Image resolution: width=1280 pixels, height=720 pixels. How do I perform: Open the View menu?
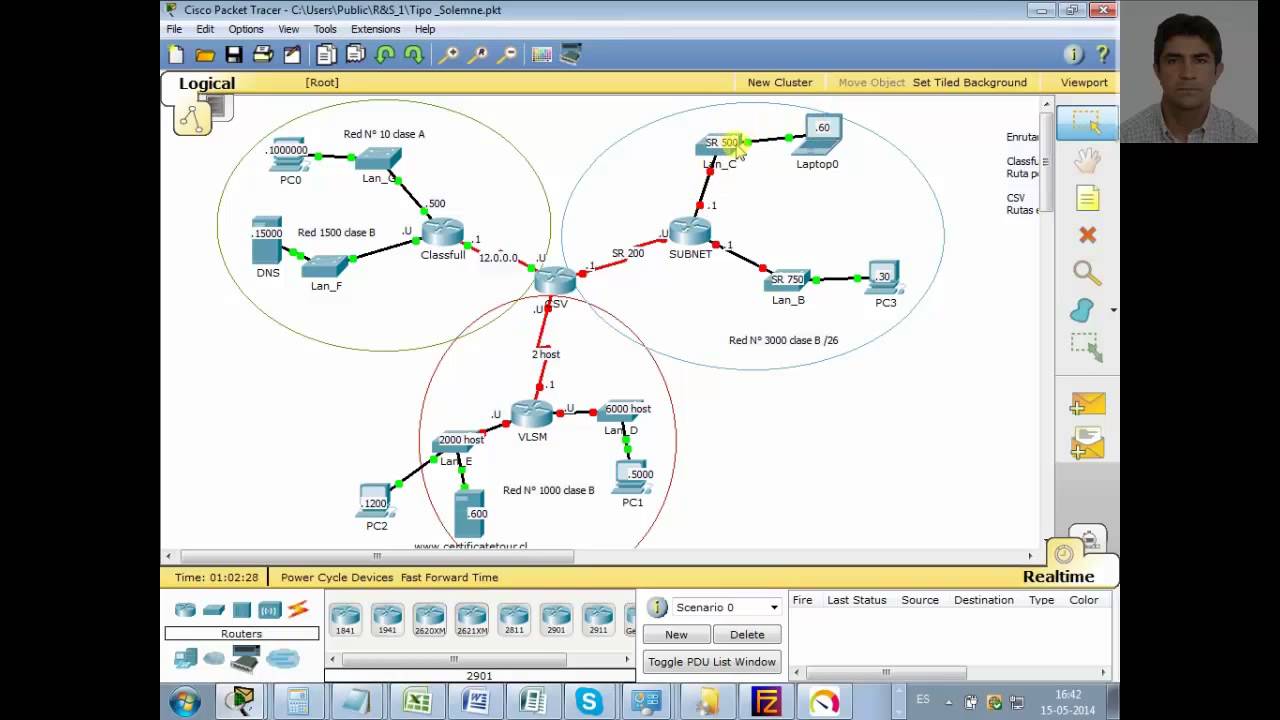pos(288,29)
